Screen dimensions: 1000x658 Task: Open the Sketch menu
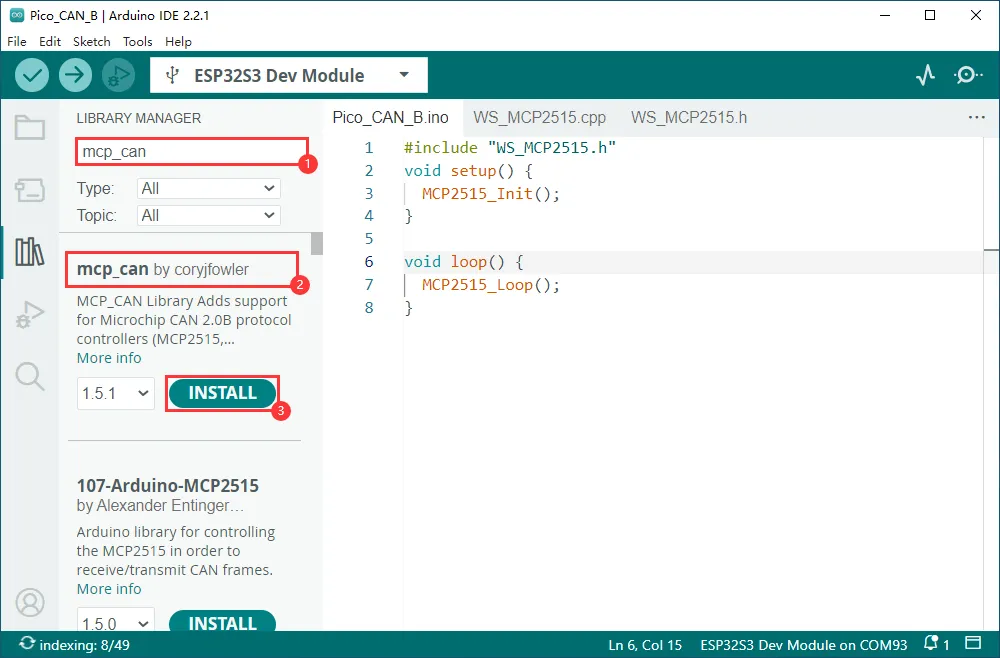coord(91,41)
